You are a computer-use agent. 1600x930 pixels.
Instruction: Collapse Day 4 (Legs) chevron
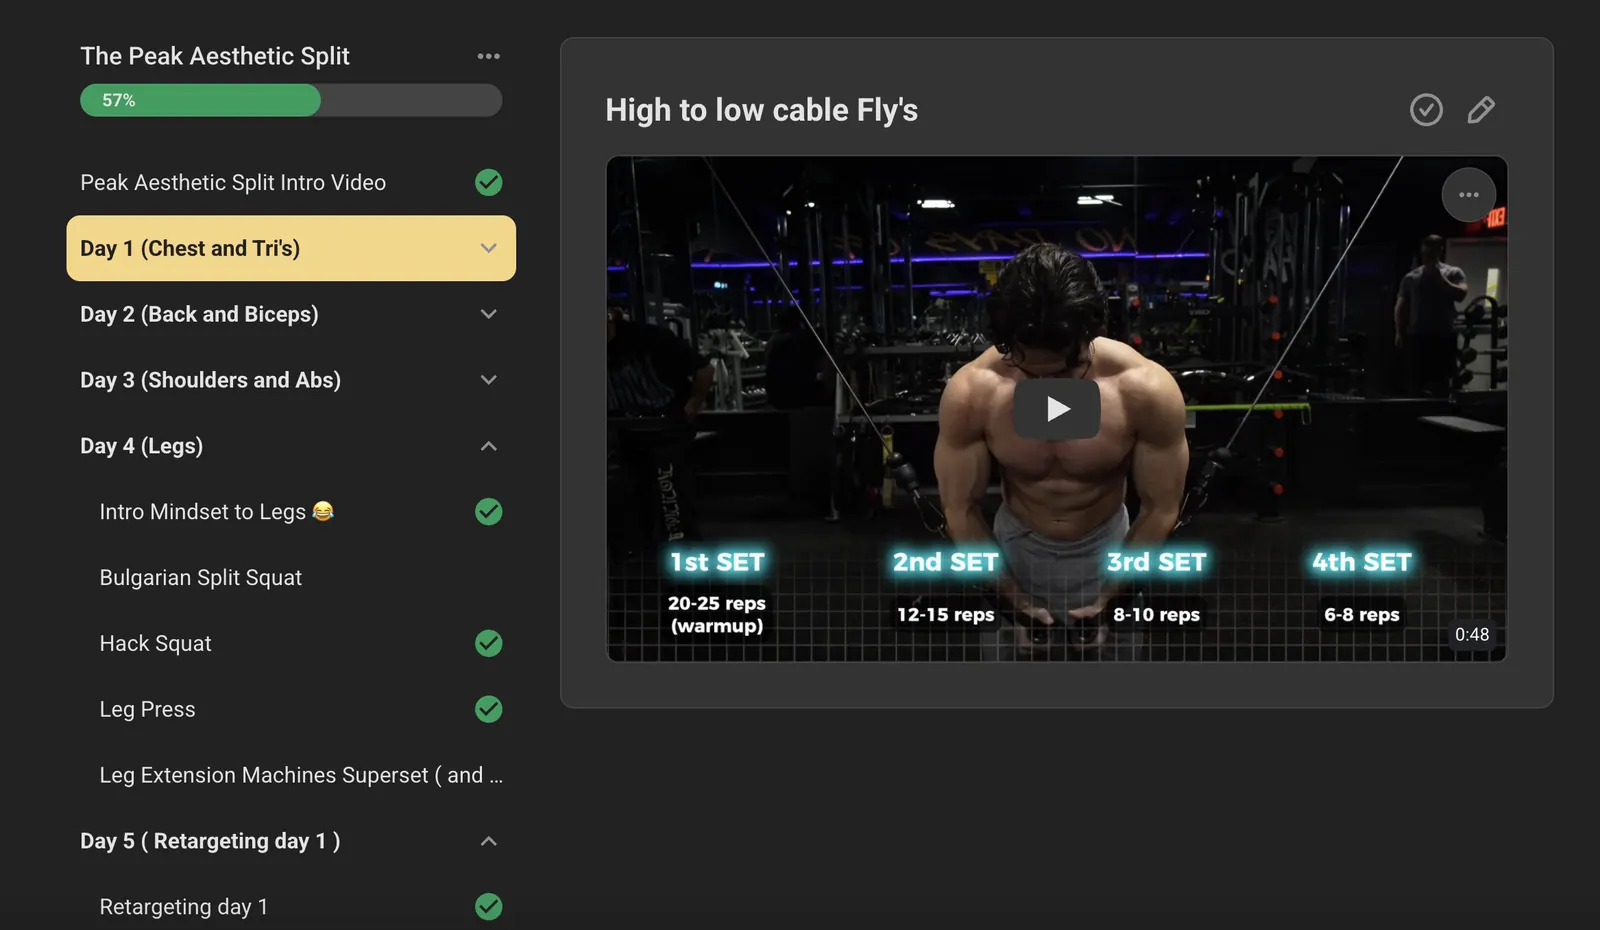click(x=488, y=446)
